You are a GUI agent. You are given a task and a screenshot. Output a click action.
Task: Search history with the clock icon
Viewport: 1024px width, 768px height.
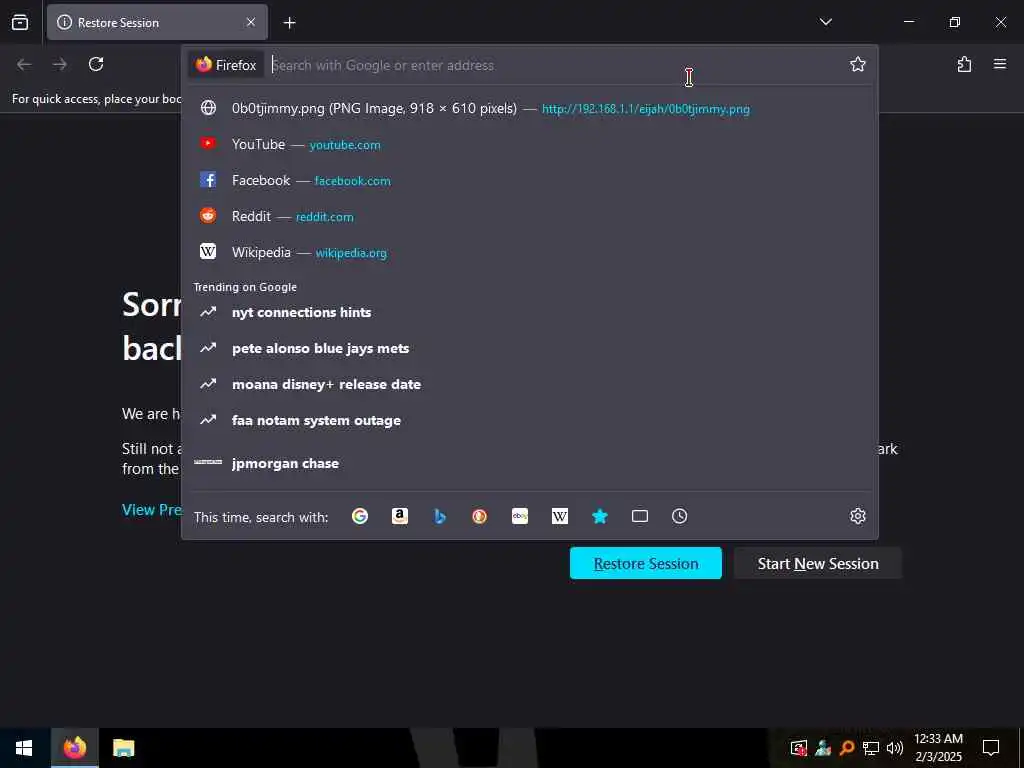coord(679,517)
